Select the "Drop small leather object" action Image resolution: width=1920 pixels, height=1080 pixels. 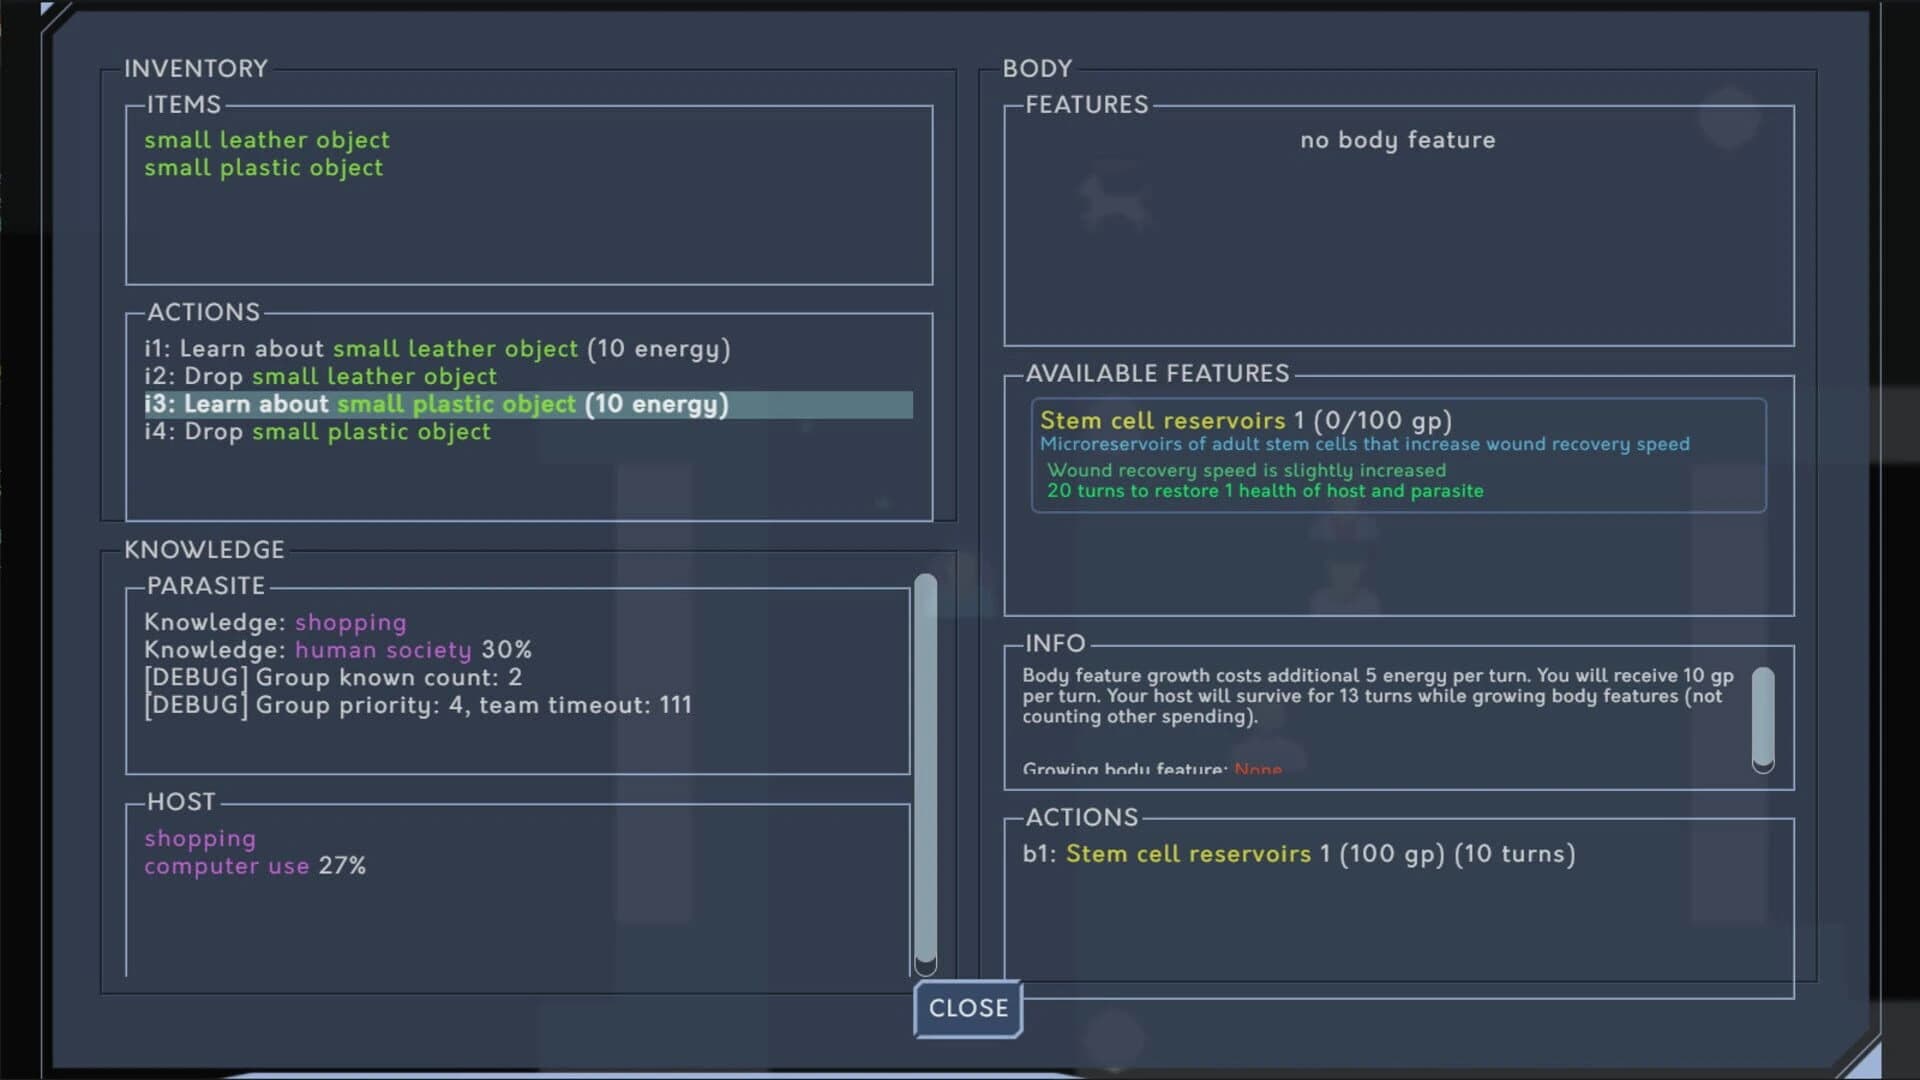click(320, 377)
